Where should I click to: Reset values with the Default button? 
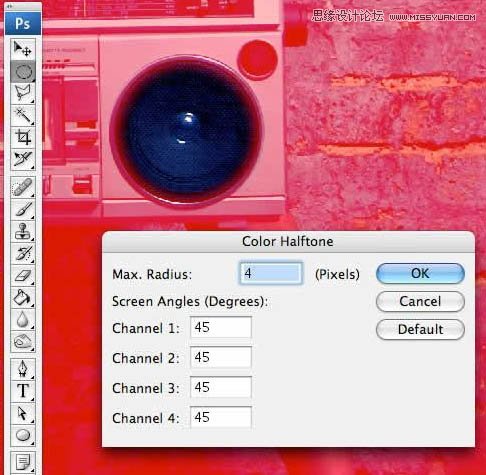tap(420, 329)
